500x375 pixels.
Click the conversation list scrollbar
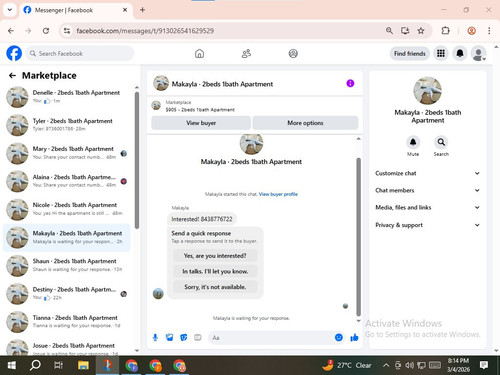pyautogui.click(x=137, y=161)
